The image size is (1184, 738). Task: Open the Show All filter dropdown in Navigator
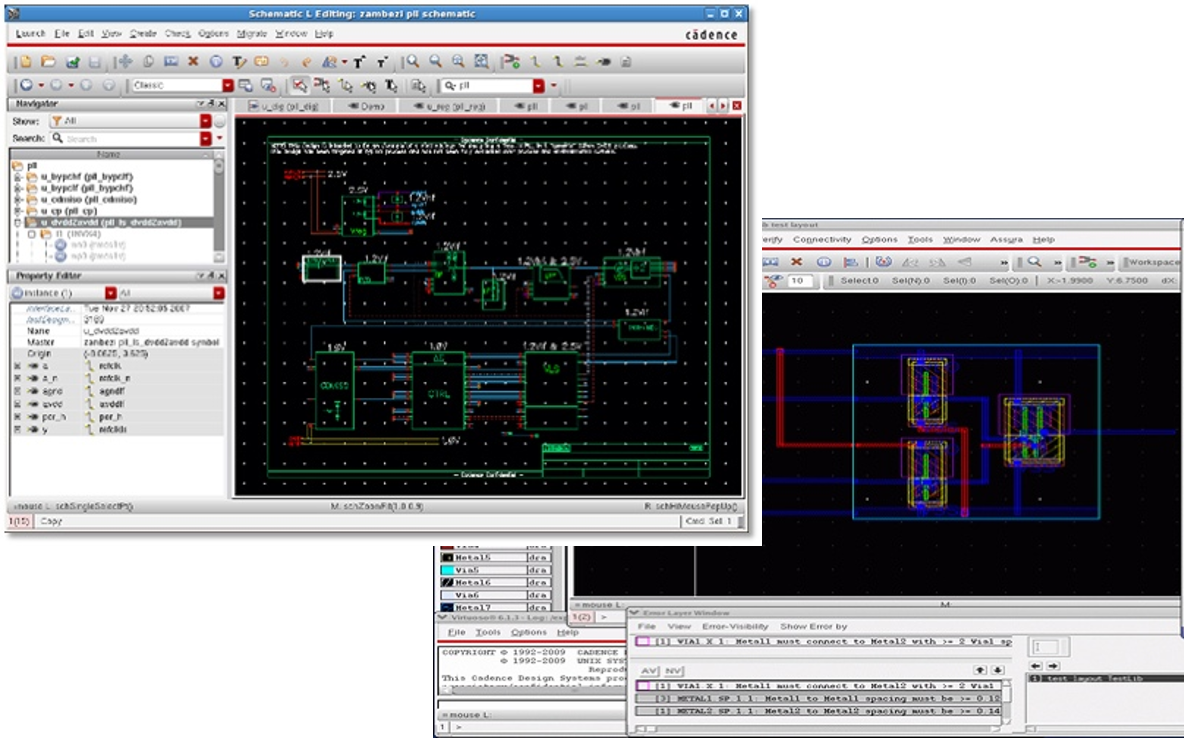click(205, 121)
